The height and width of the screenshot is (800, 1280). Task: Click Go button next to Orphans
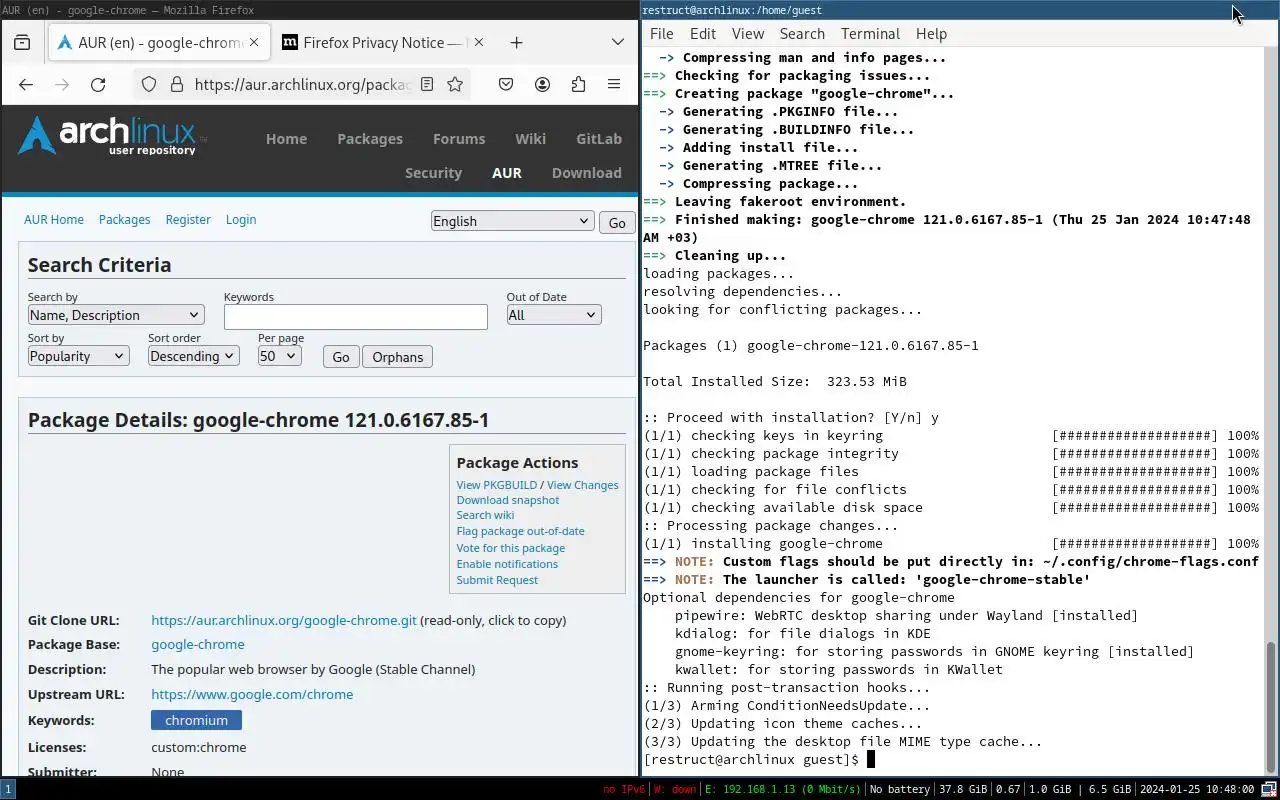tap(341, 357)
